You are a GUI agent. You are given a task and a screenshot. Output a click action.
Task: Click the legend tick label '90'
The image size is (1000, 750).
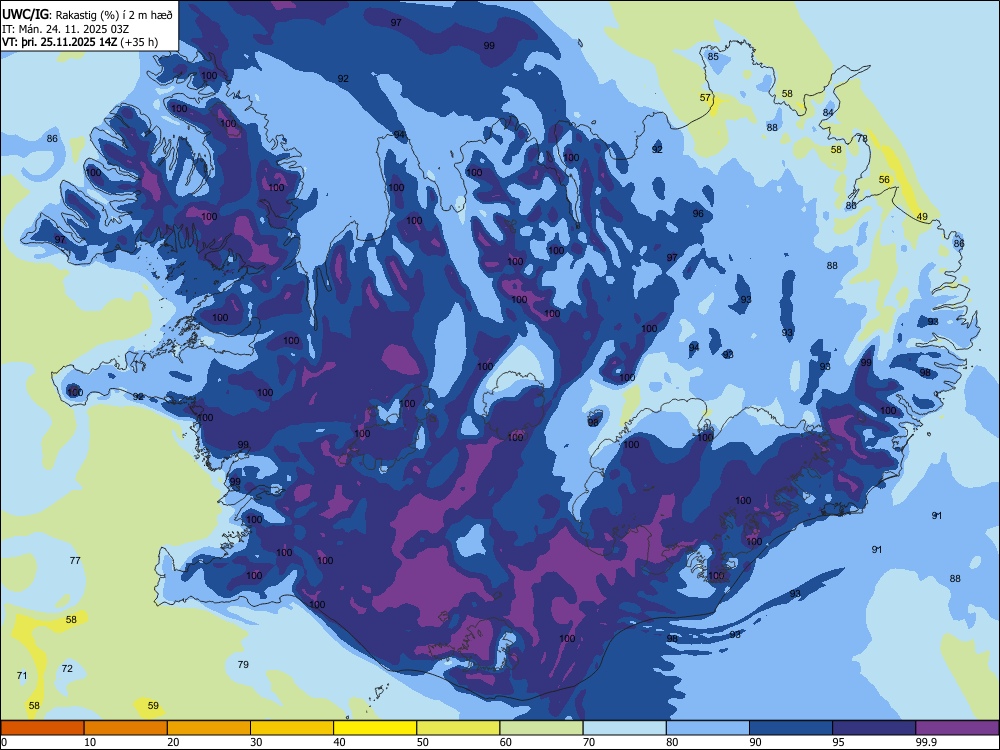point(755,742)
